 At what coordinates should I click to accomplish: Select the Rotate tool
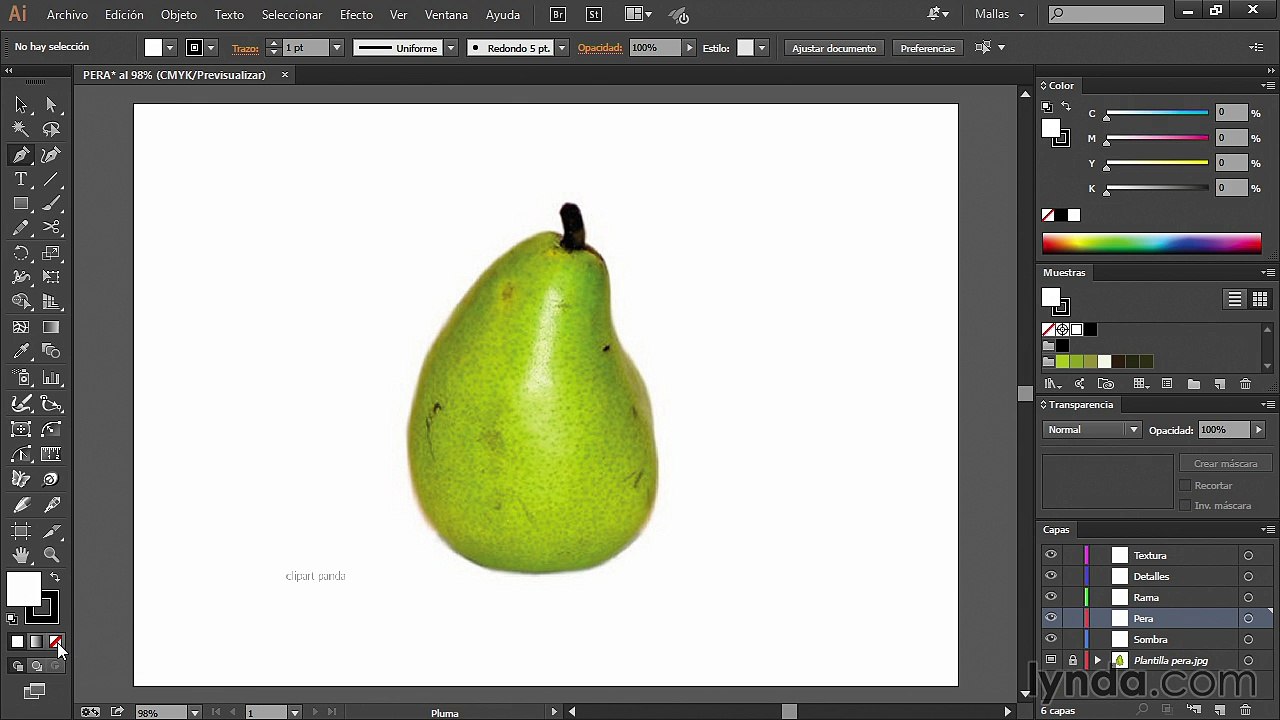(21, 253)
